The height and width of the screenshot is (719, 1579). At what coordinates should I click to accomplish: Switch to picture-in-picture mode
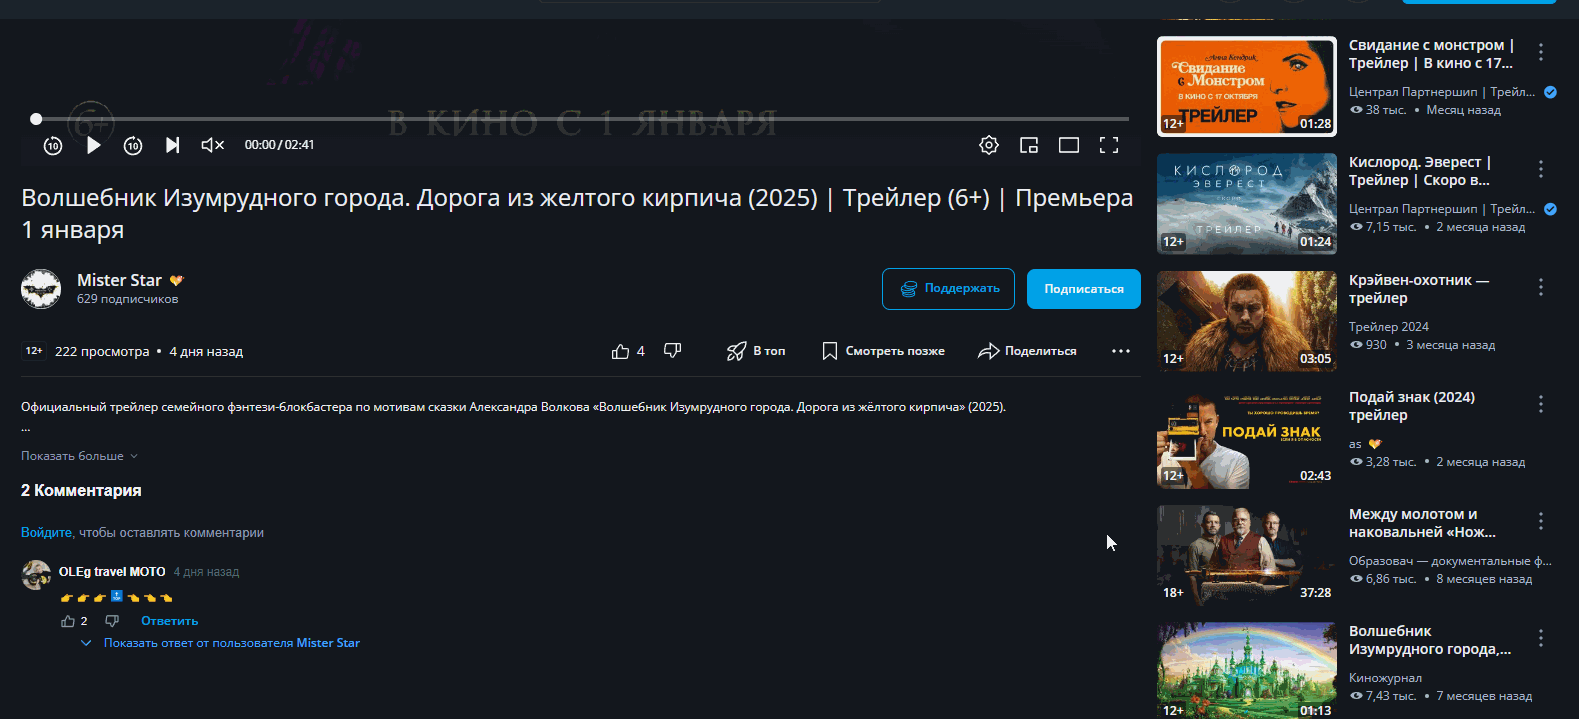coord(1029,145)
